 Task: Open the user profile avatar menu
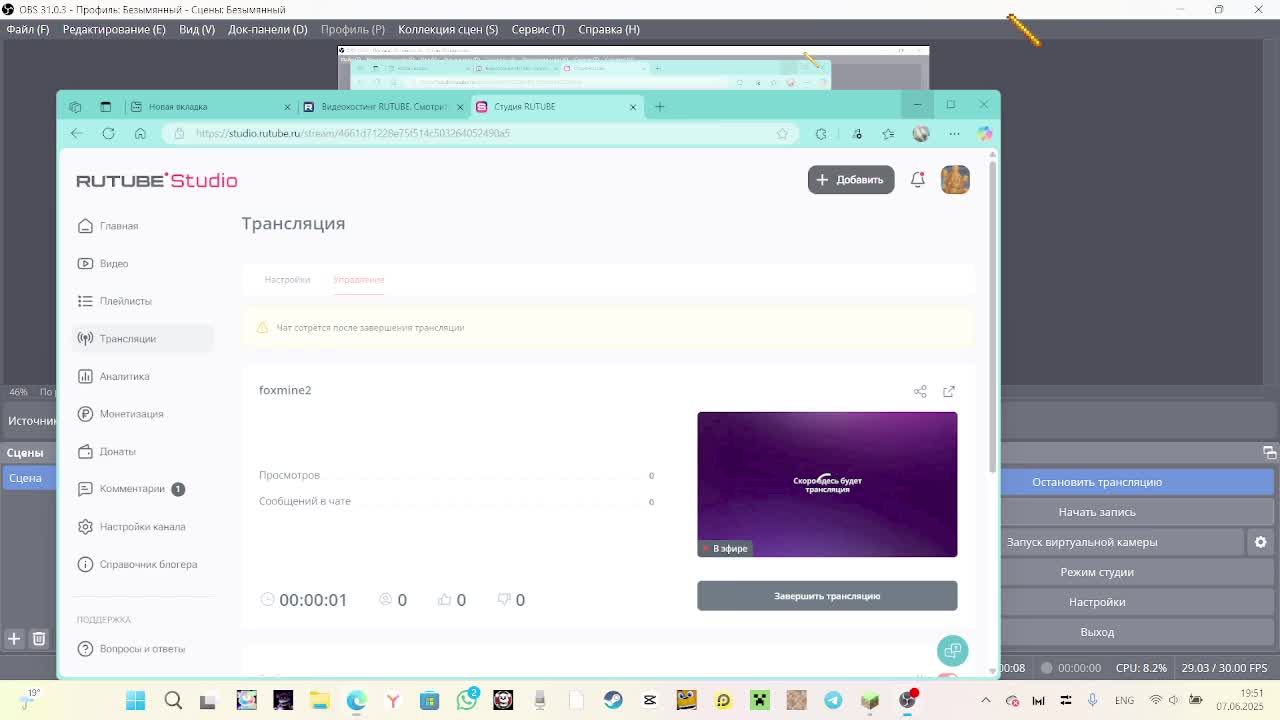click(x=955, y=180)
